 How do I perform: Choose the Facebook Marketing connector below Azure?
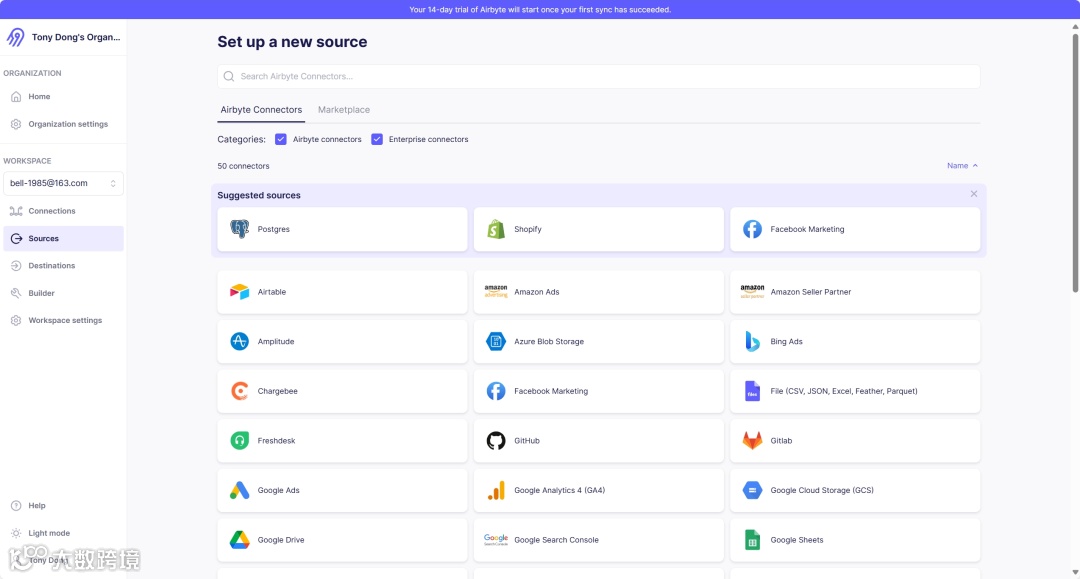click(599, 391)
